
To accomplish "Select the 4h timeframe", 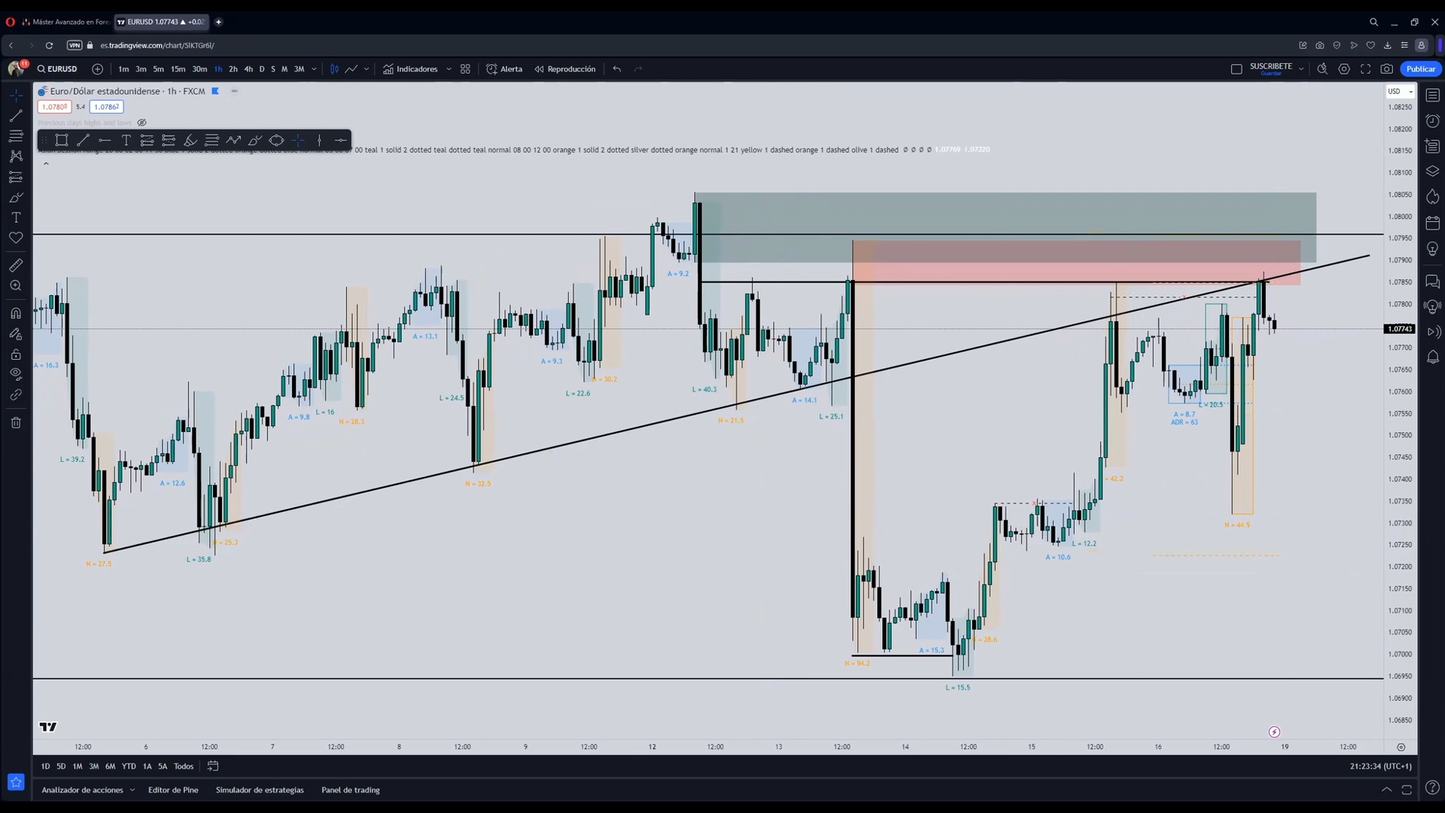I will pyautogui.click(x=248, y=69).
